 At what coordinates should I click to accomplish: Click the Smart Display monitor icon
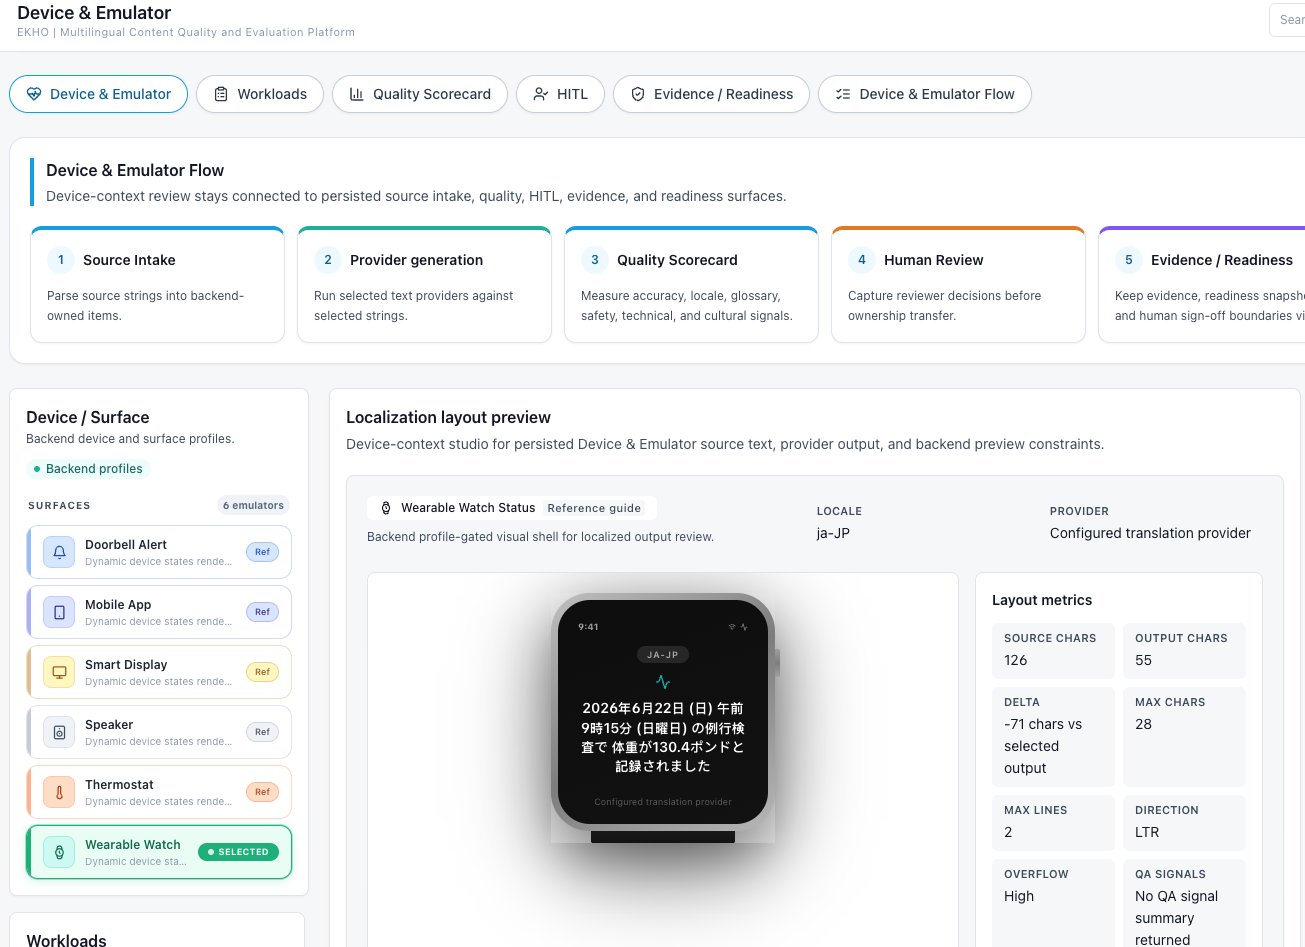59,672
